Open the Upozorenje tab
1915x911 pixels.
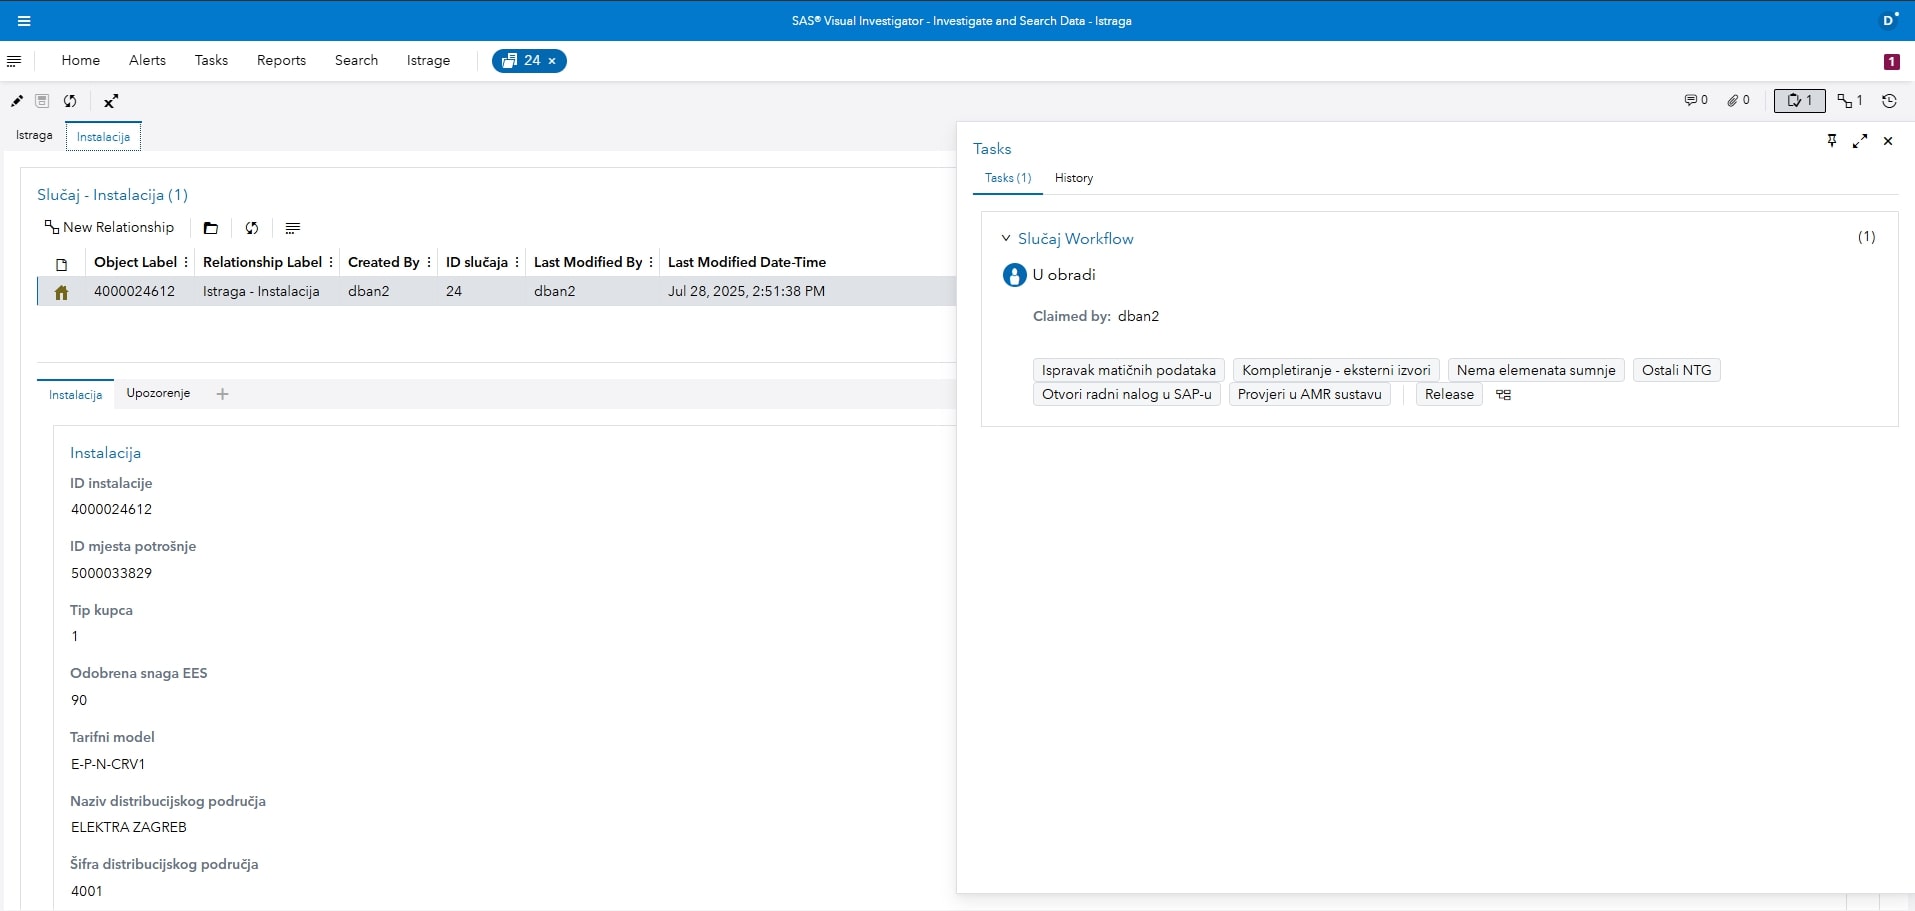(158, 393)
